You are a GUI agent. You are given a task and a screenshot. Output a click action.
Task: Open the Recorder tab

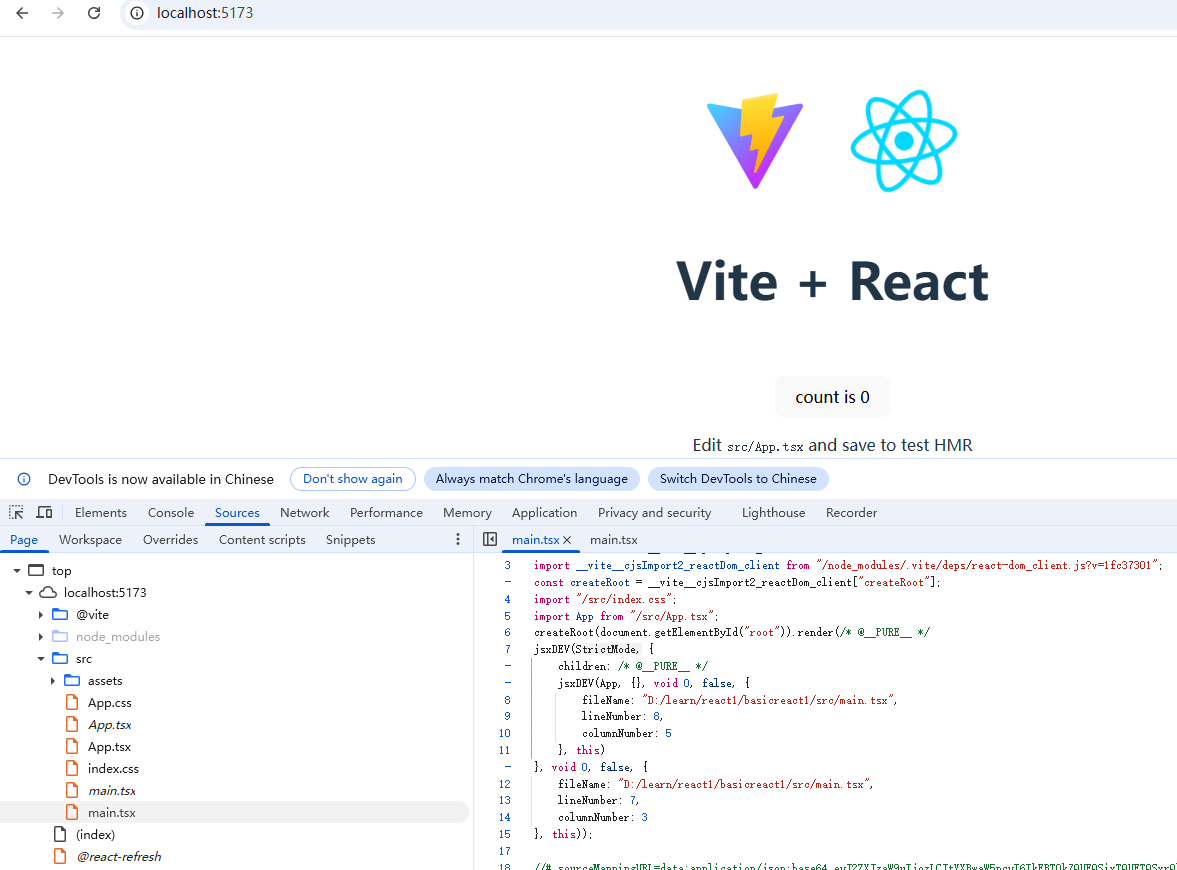pyautogui.click(x=851, y=513)
